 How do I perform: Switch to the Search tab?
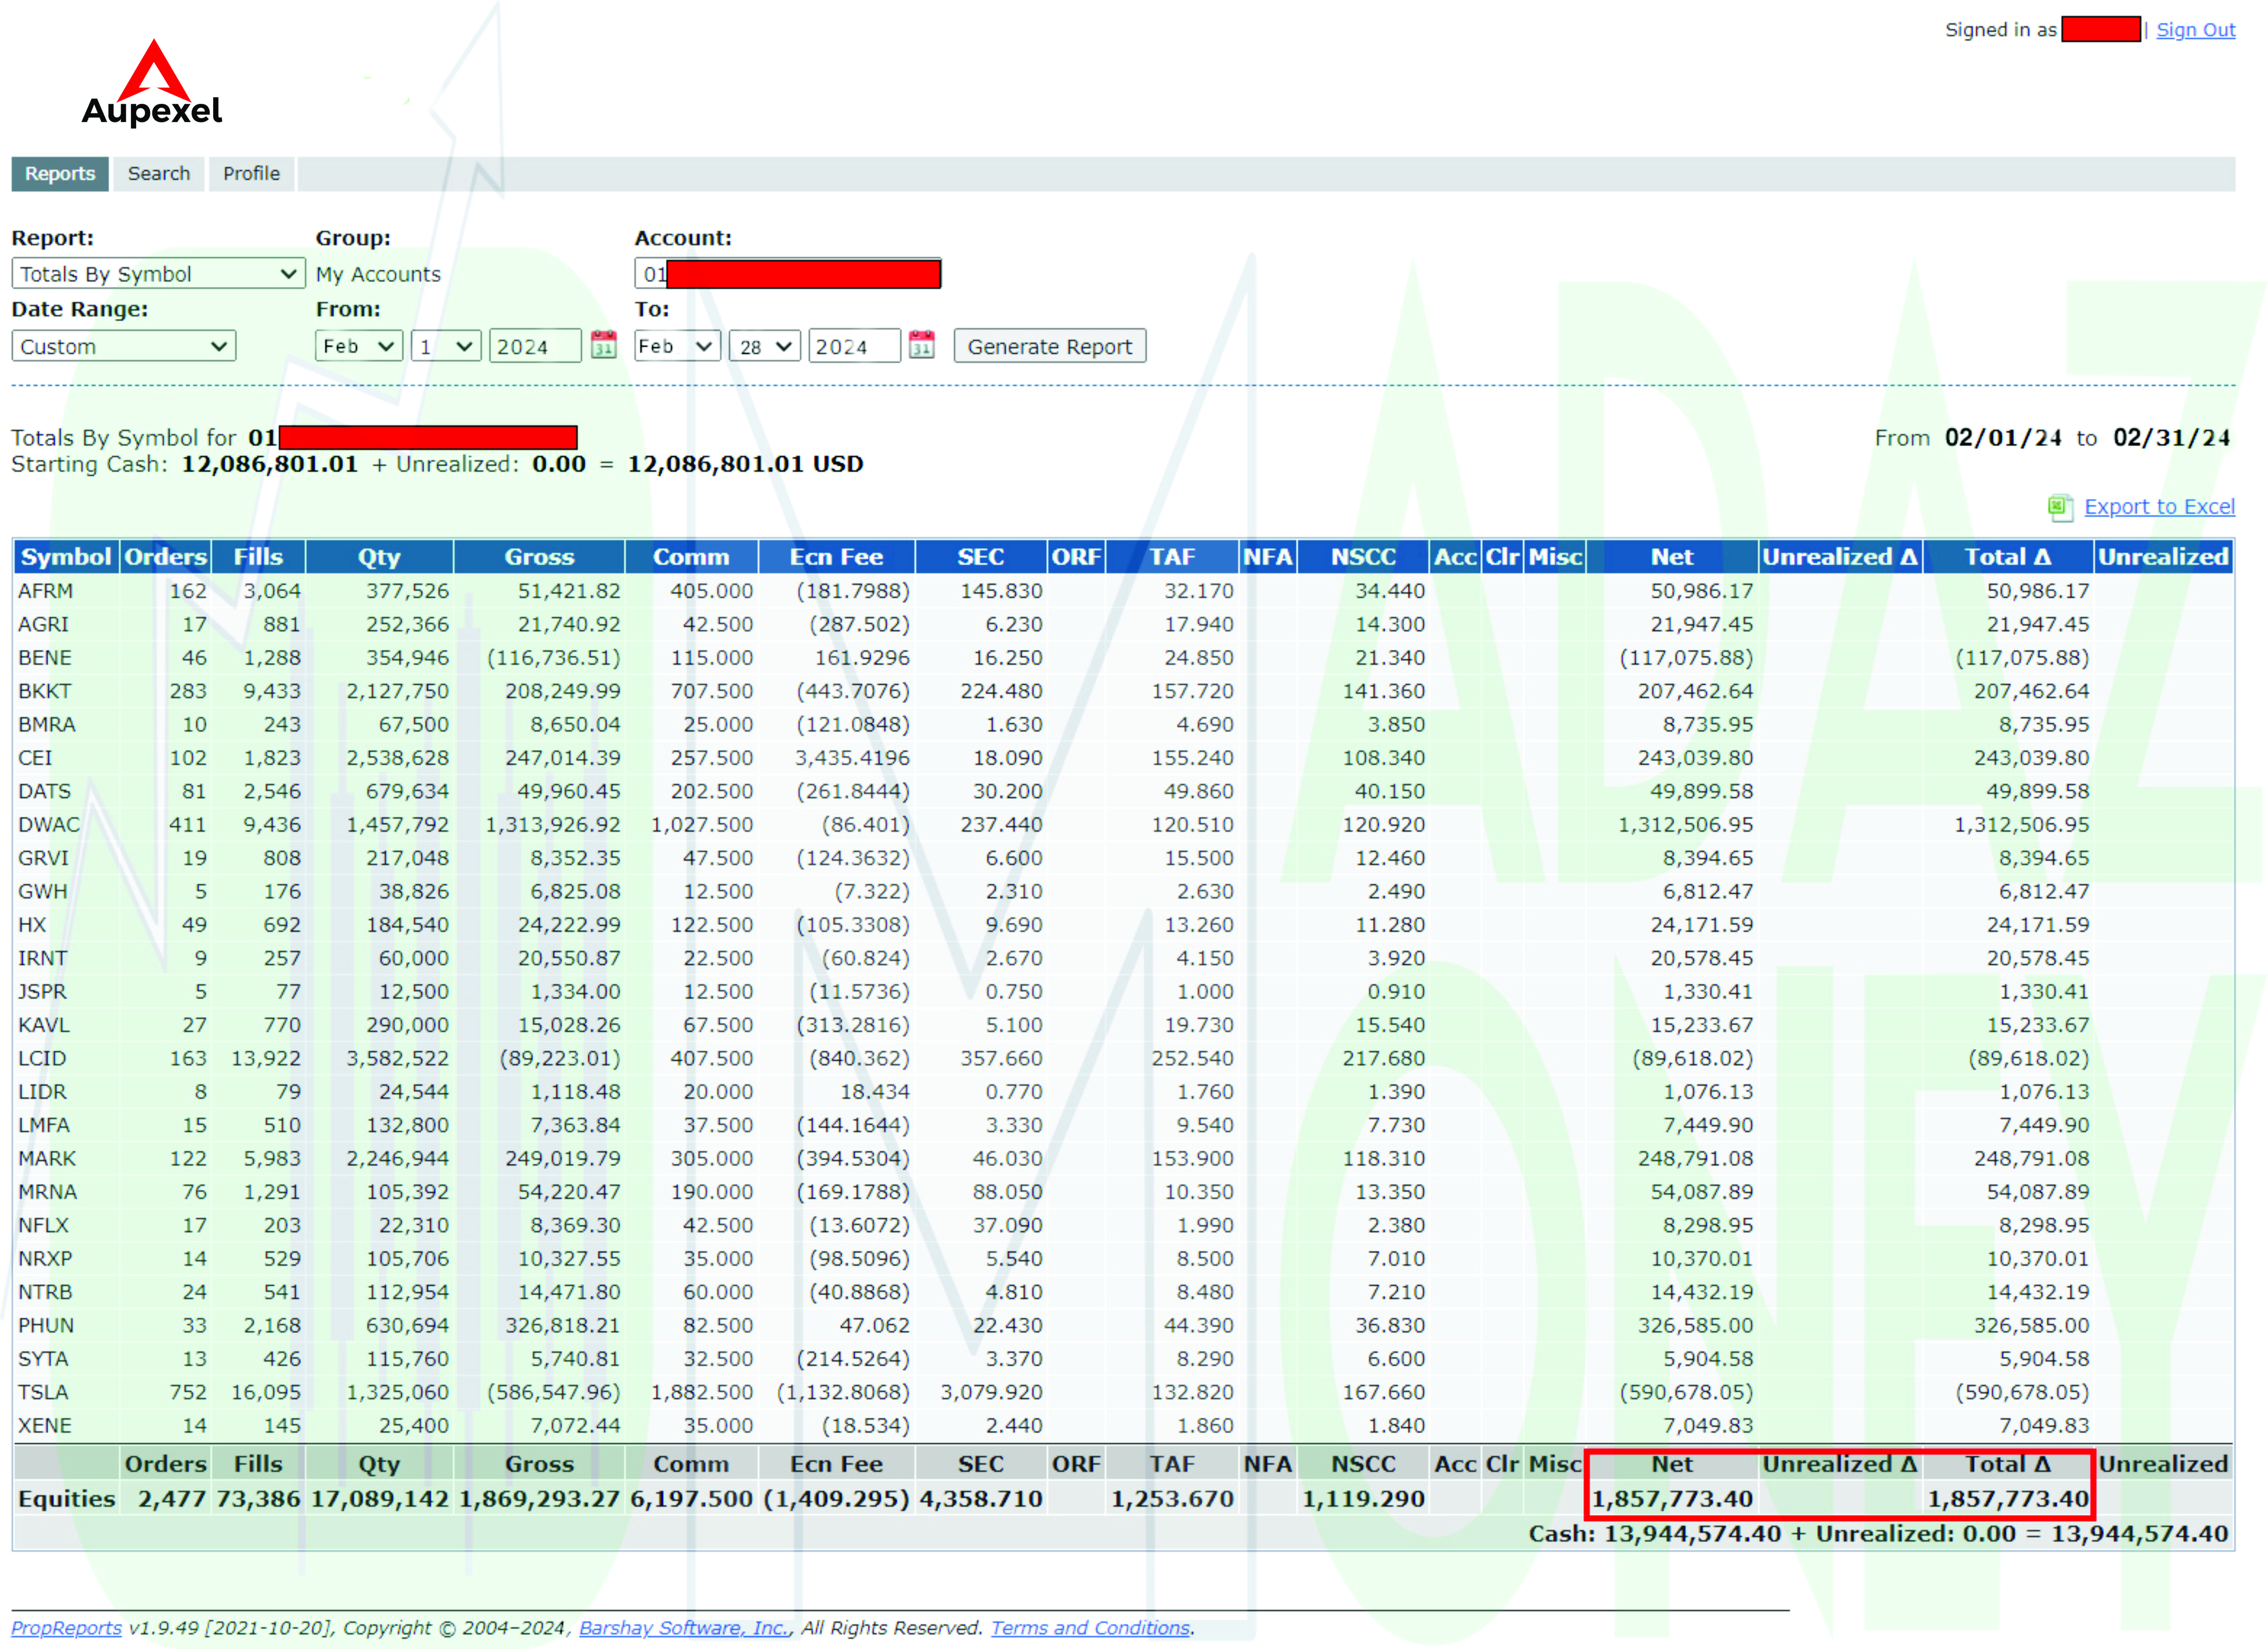pos(159,174)
